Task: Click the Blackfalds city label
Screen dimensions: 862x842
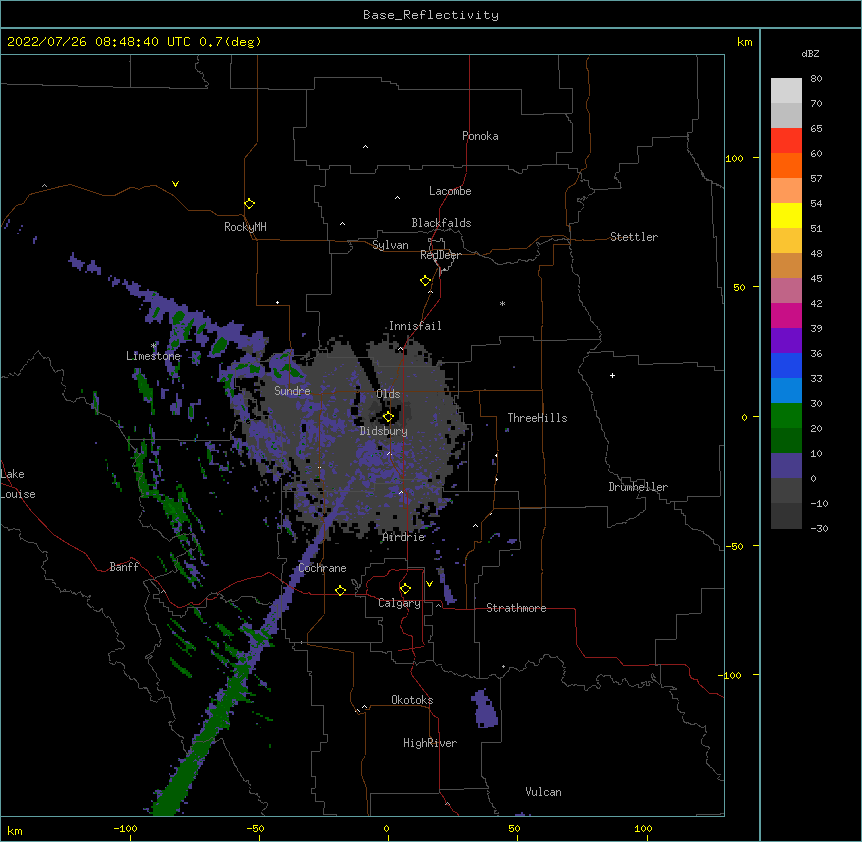Action: pyautogui.click(x=441, y=223)
